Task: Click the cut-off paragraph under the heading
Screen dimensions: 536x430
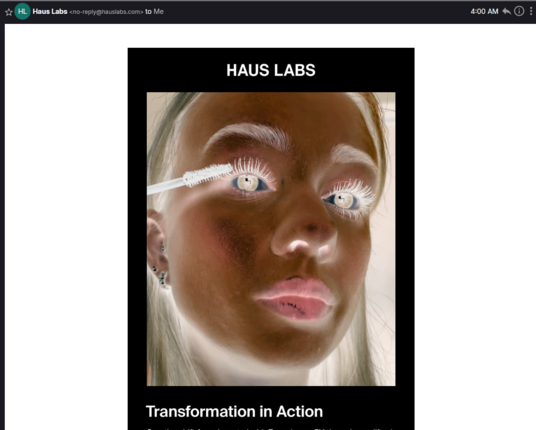Action: pyautogui.click(x=271, y=428)
